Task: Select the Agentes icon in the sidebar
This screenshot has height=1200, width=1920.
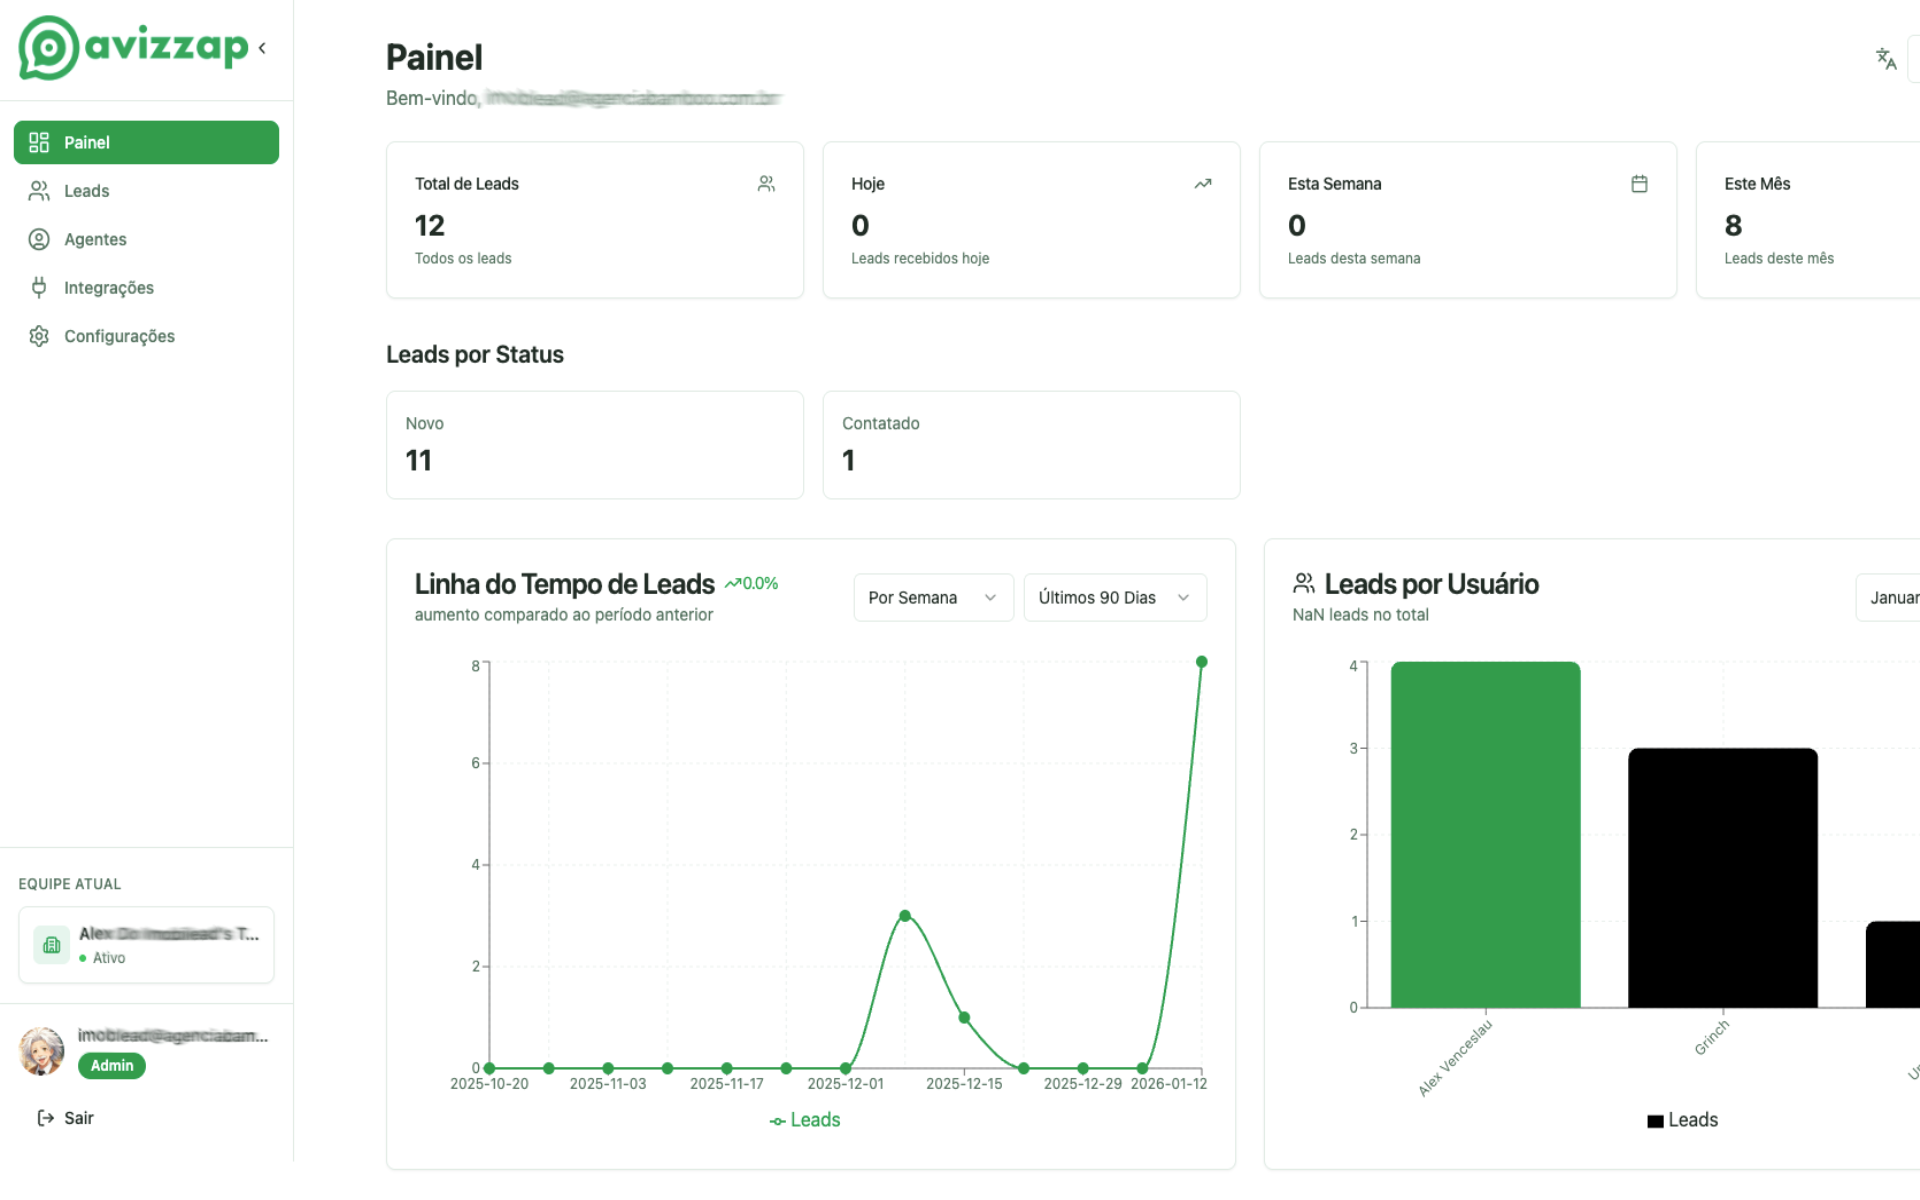Action: click(38, 239)
